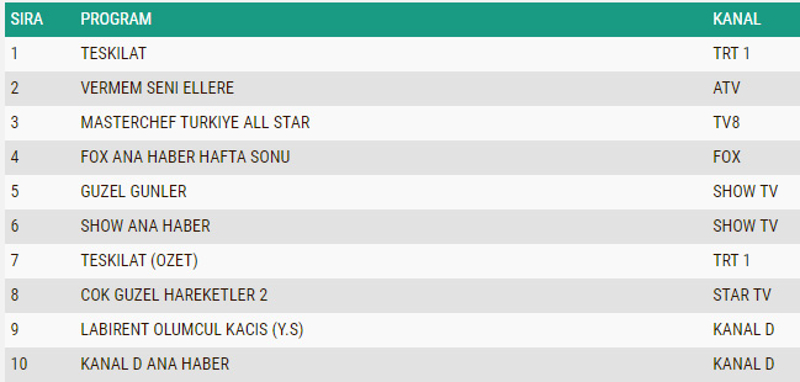Select the FOX channel cell
Screen dimensions: 800x382
click(x=727, y=157)
